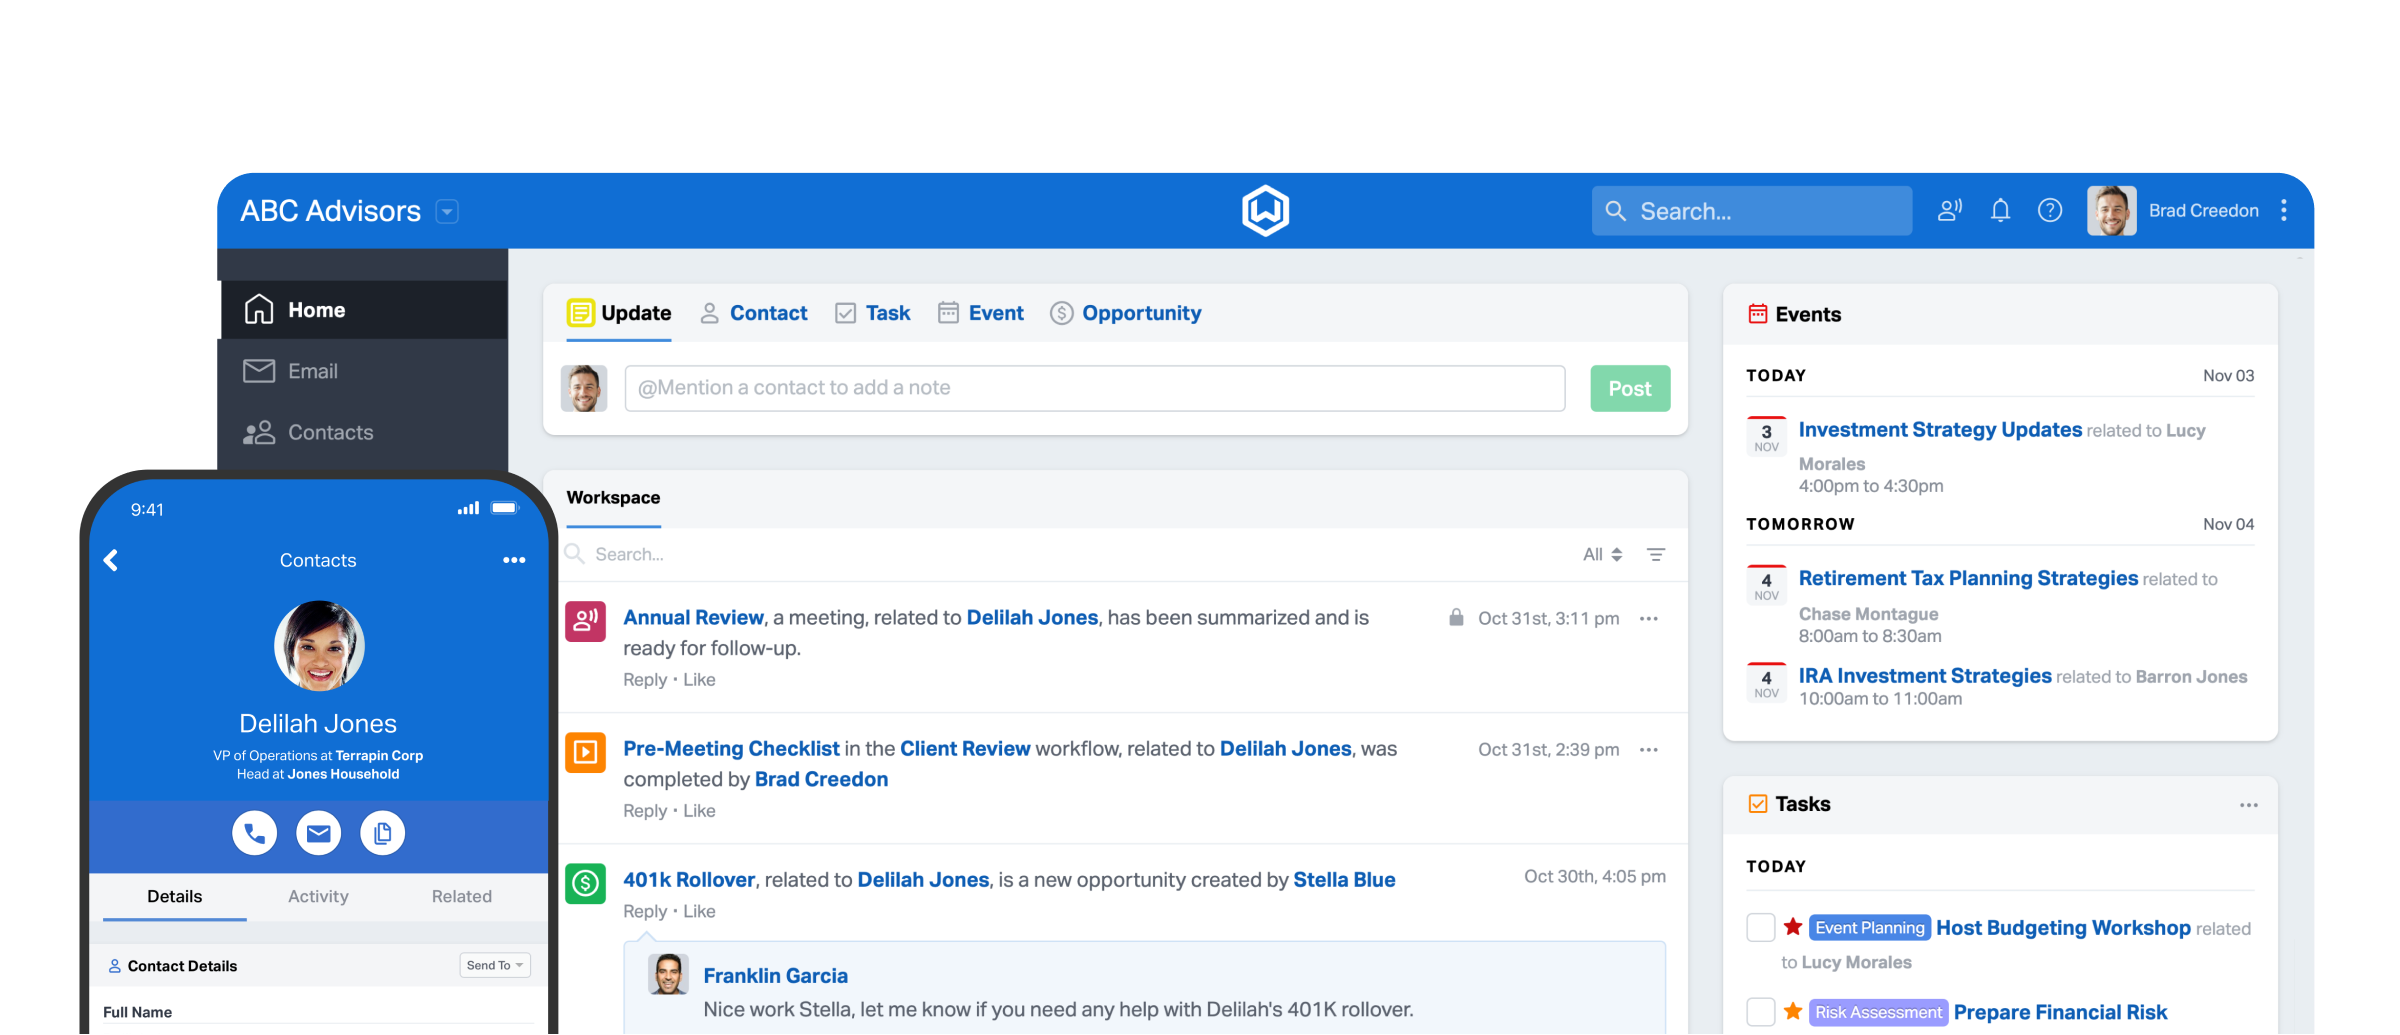Expand the ABC Advisors dropdown arrow
Image resolution: width=2400 pixels, height=1035 pixels.
point(447,212)
